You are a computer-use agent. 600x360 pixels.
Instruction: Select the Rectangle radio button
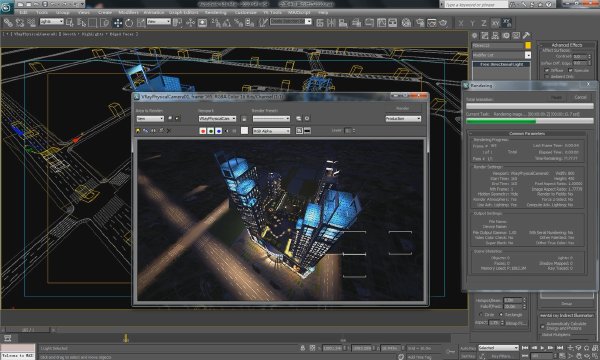coord(501,314)
